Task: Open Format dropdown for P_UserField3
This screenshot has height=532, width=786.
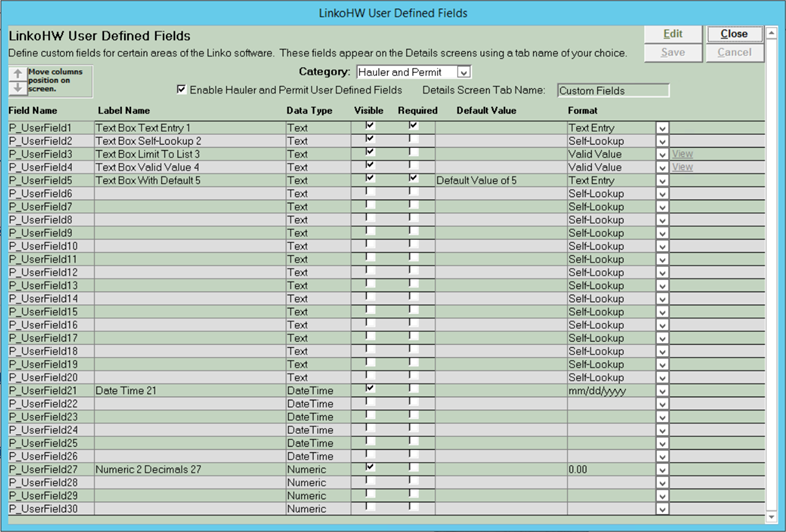Action: [x=662, y=154]
